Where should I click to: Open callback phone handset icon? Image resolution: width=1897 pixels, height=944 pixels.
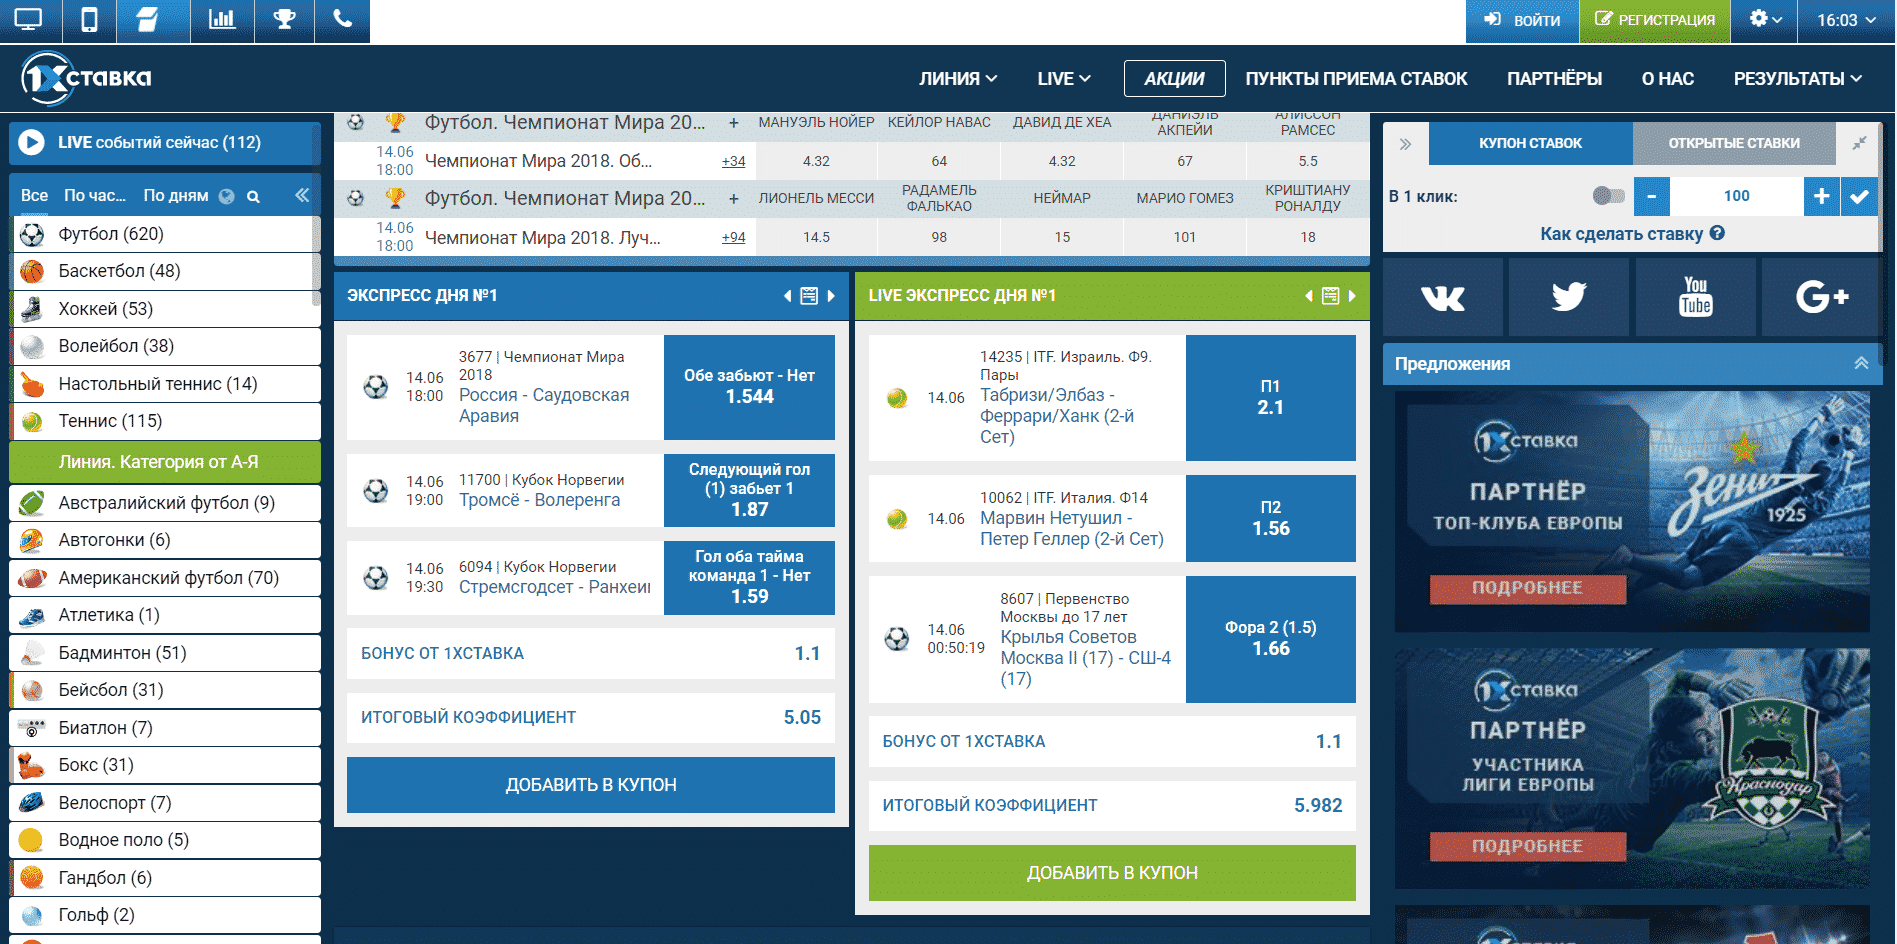342,20
